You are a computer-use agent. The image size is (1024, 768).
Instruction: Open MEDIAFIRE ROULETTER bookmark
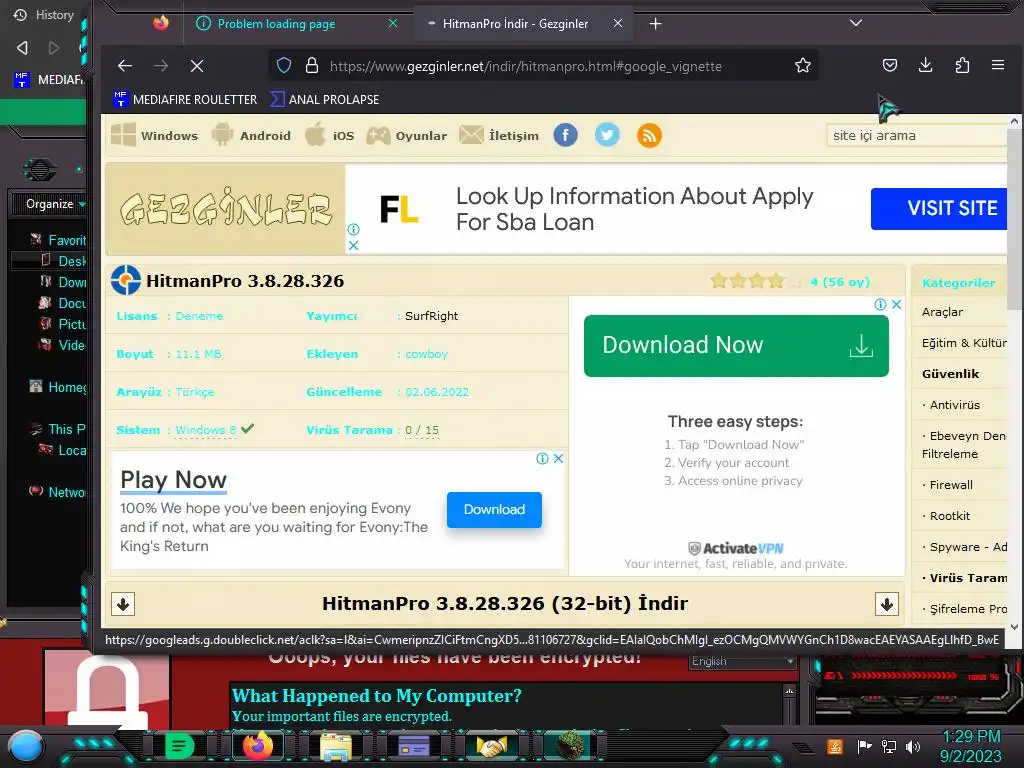[185, 99]
